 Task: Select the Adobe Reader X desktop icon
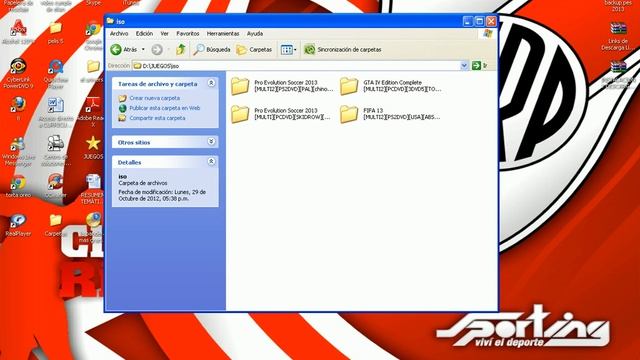tap(92, 112)
